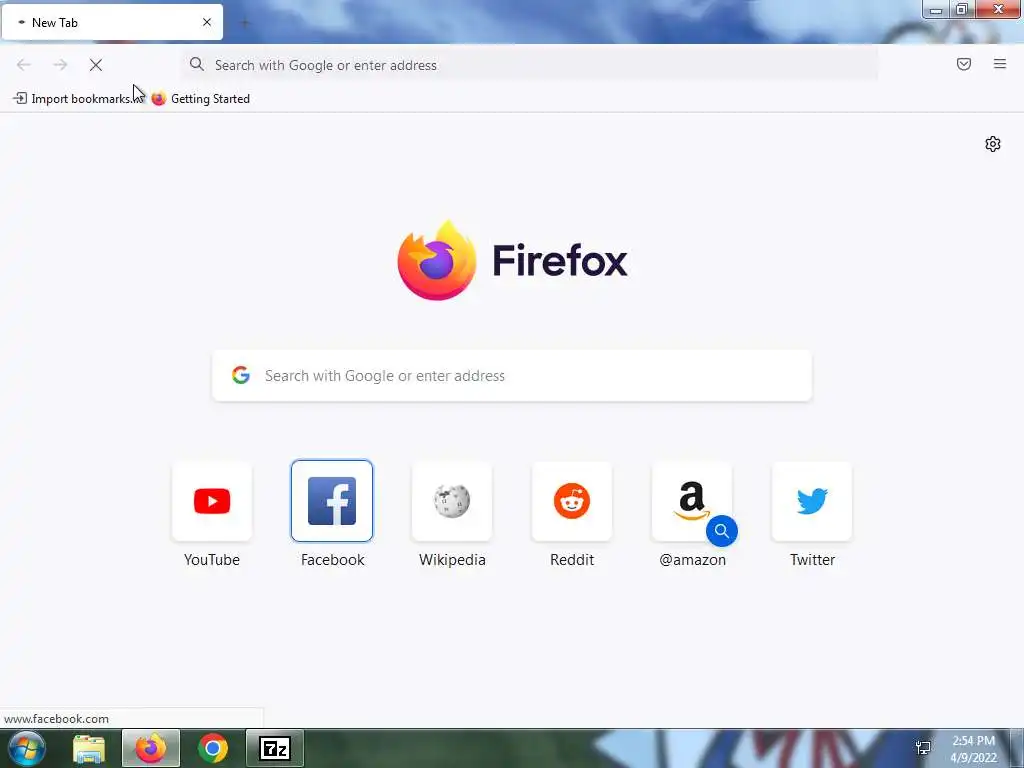Open the YouTube shortcut tile

tap(212, 501)
